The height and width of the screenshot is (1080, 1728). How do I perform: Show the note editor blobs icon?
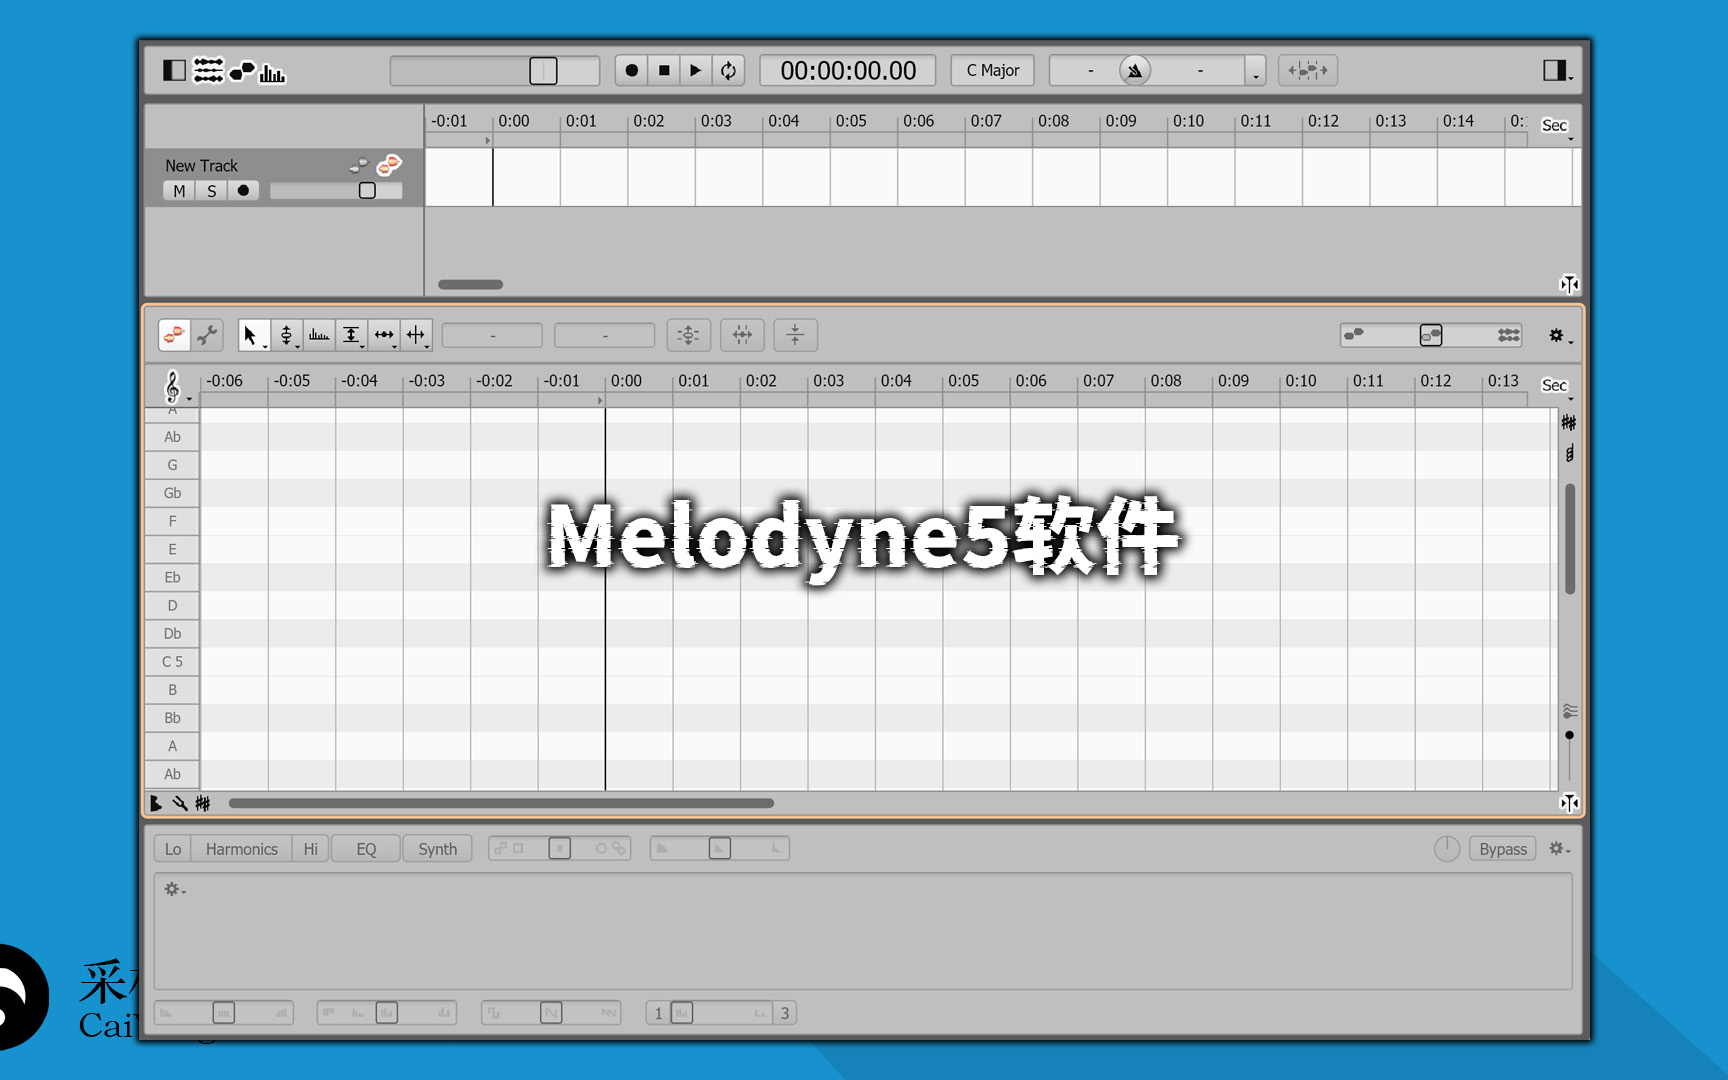click(242, 71)
